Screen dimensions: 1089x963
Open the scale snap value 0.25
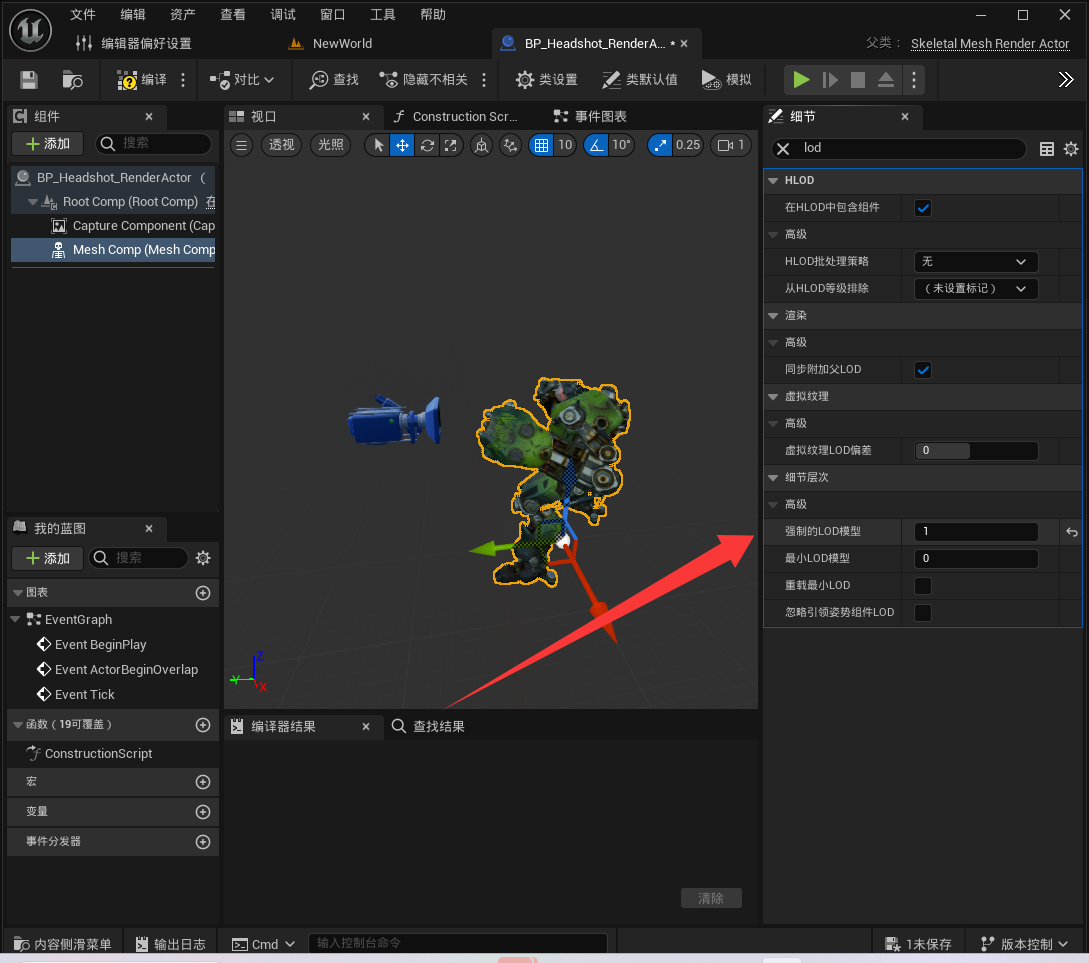688,145
